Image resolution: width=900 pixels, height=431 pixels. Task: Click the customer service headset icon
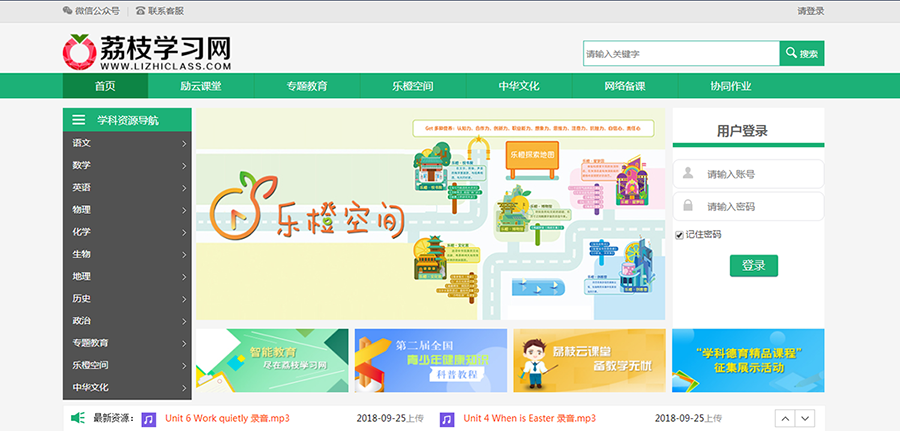click(139, 11)
